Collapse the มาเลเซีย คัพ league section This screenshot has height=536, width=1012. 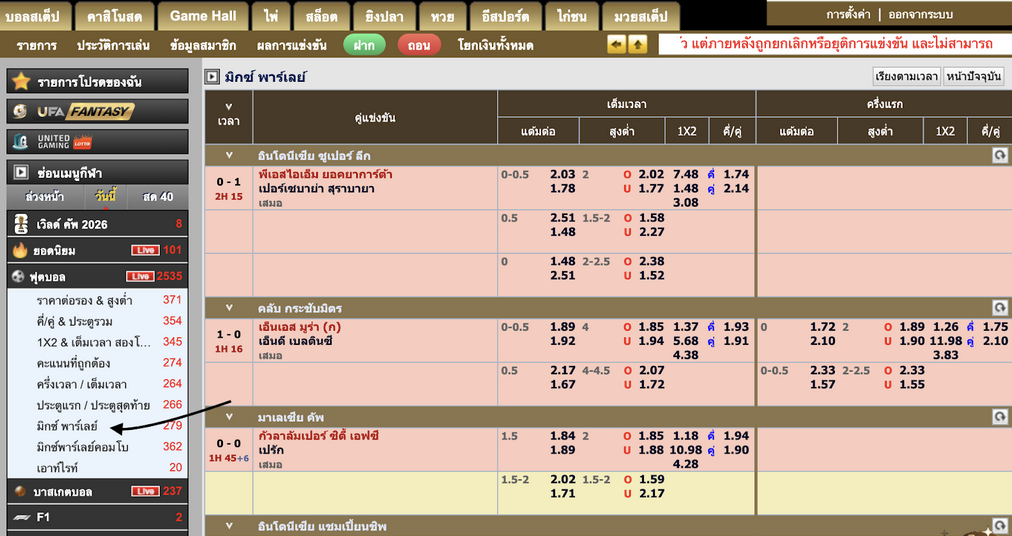coord(229,416)
